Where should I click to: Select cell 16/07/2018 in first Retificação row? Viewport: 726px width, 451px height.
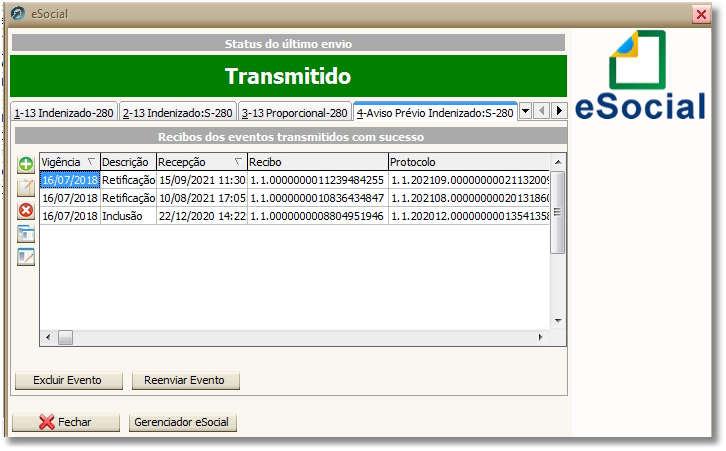click(70, 180)
